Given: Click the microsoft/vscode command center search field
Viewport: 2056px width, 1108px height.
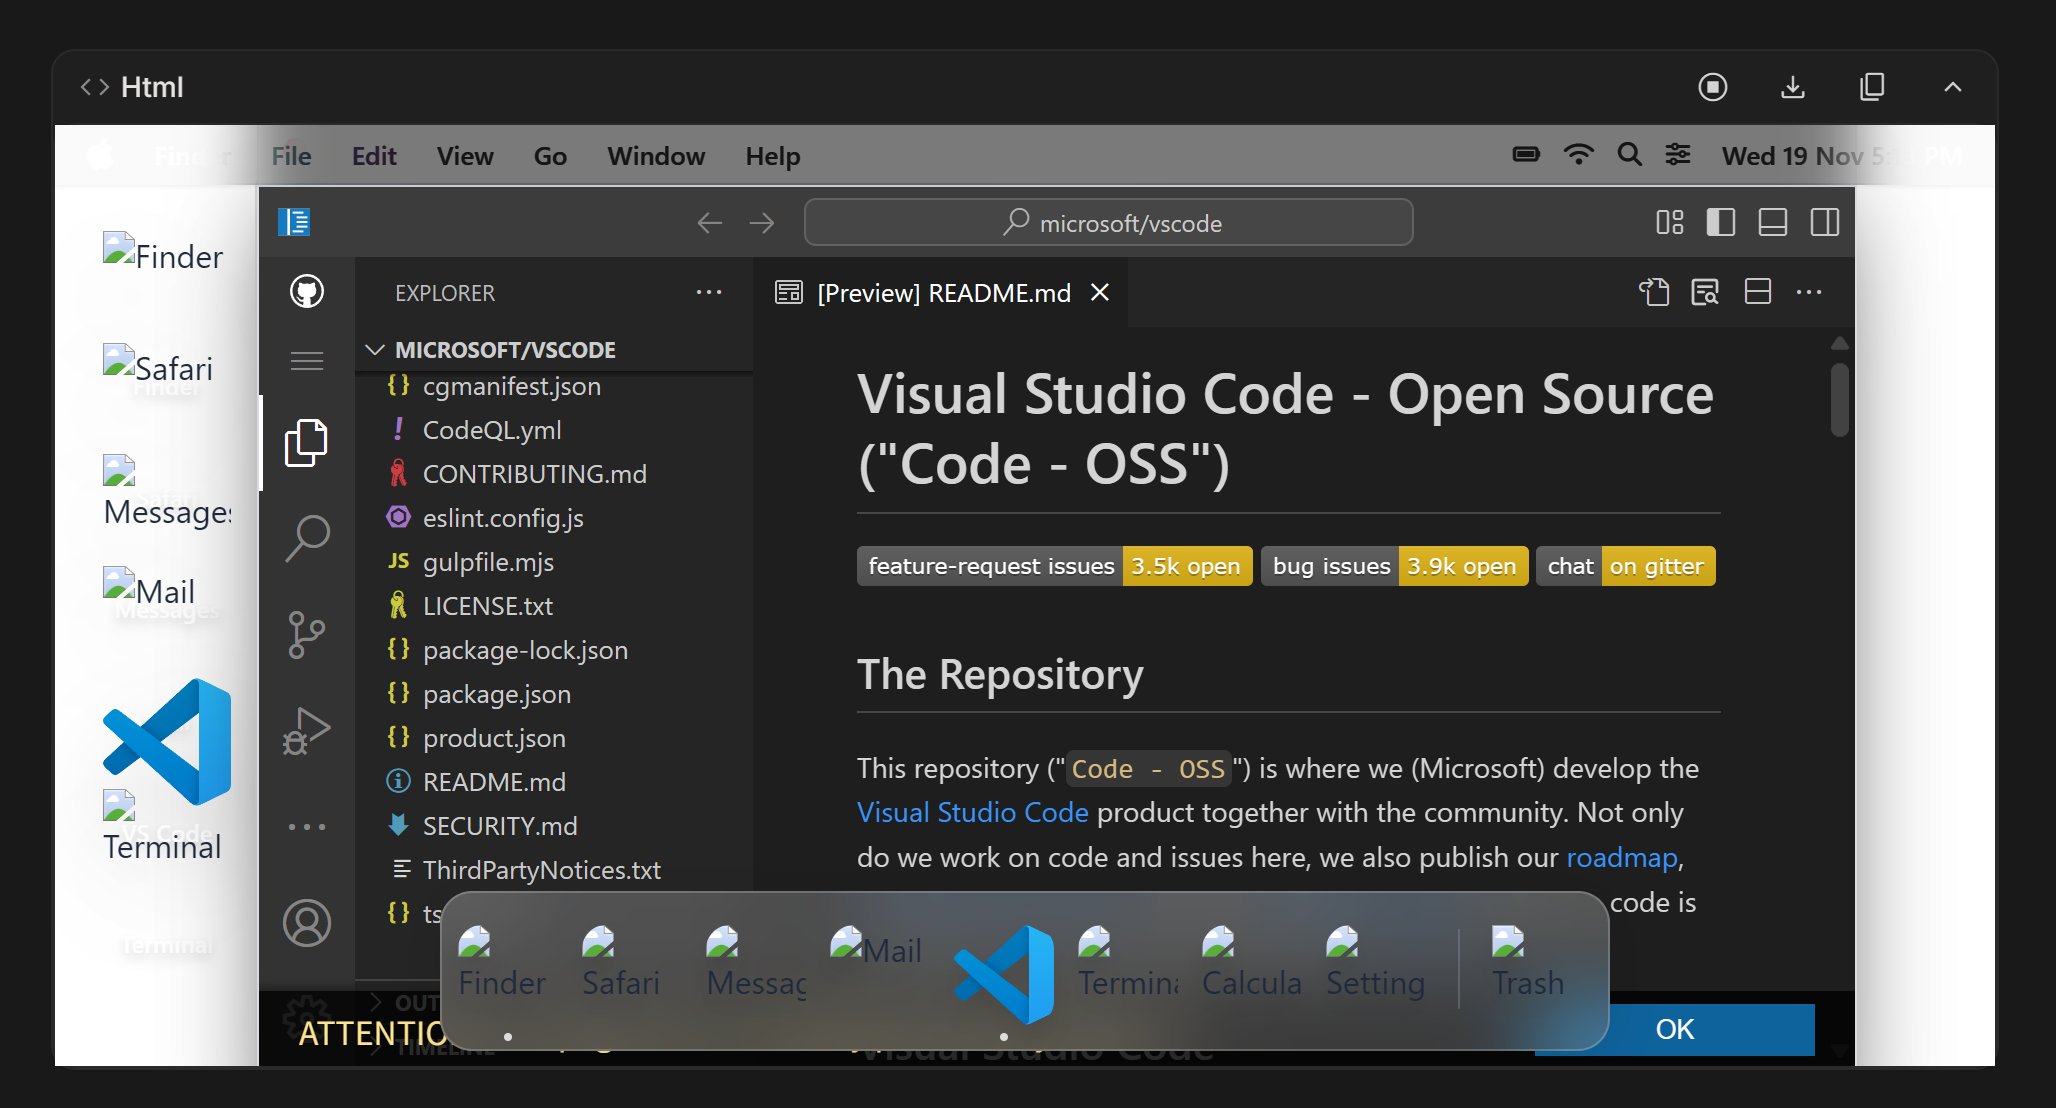Looking at the screenshot, I should tap(1108, 222).
